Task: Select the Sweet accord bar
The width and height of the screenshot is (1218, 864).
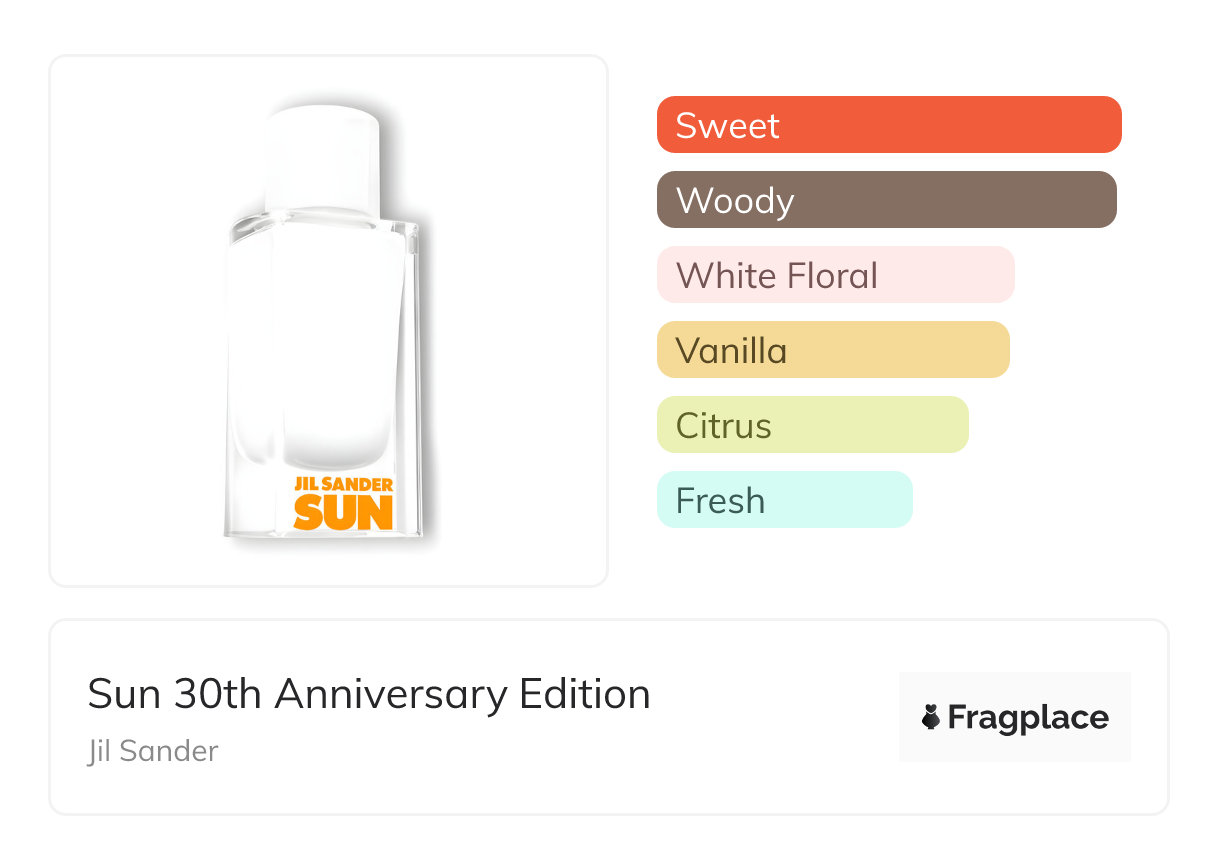Action: [x=889, y=125]
